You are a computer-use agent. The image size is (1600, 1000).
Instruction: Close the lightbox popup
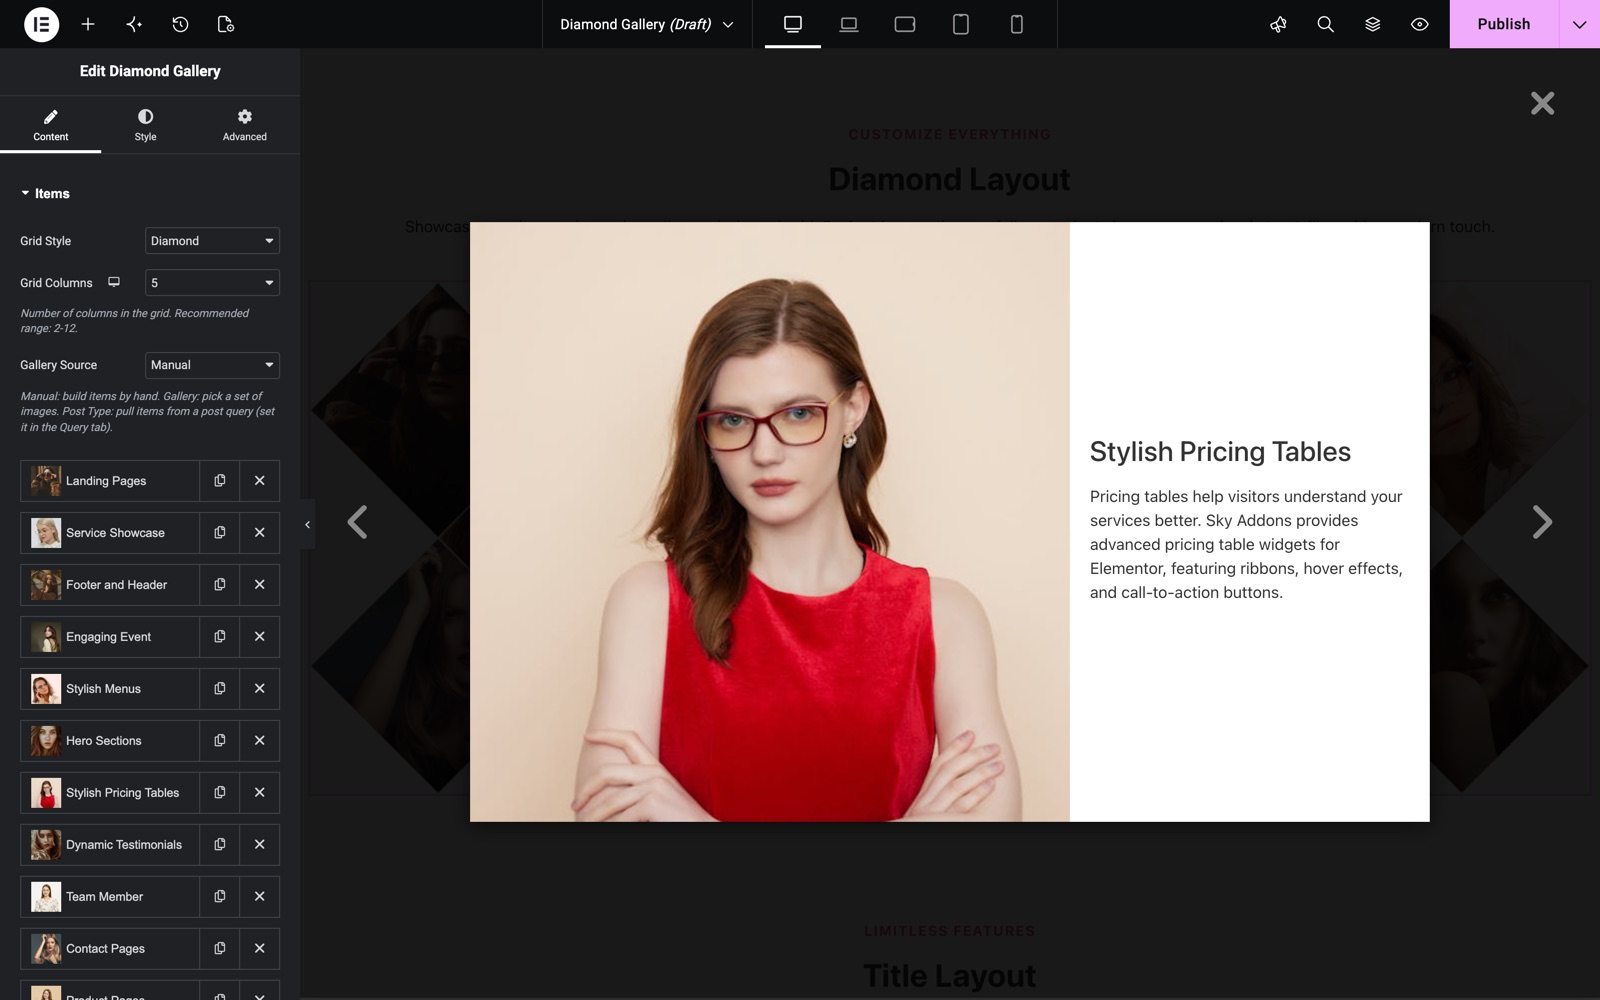click(x=1542, y=103)
